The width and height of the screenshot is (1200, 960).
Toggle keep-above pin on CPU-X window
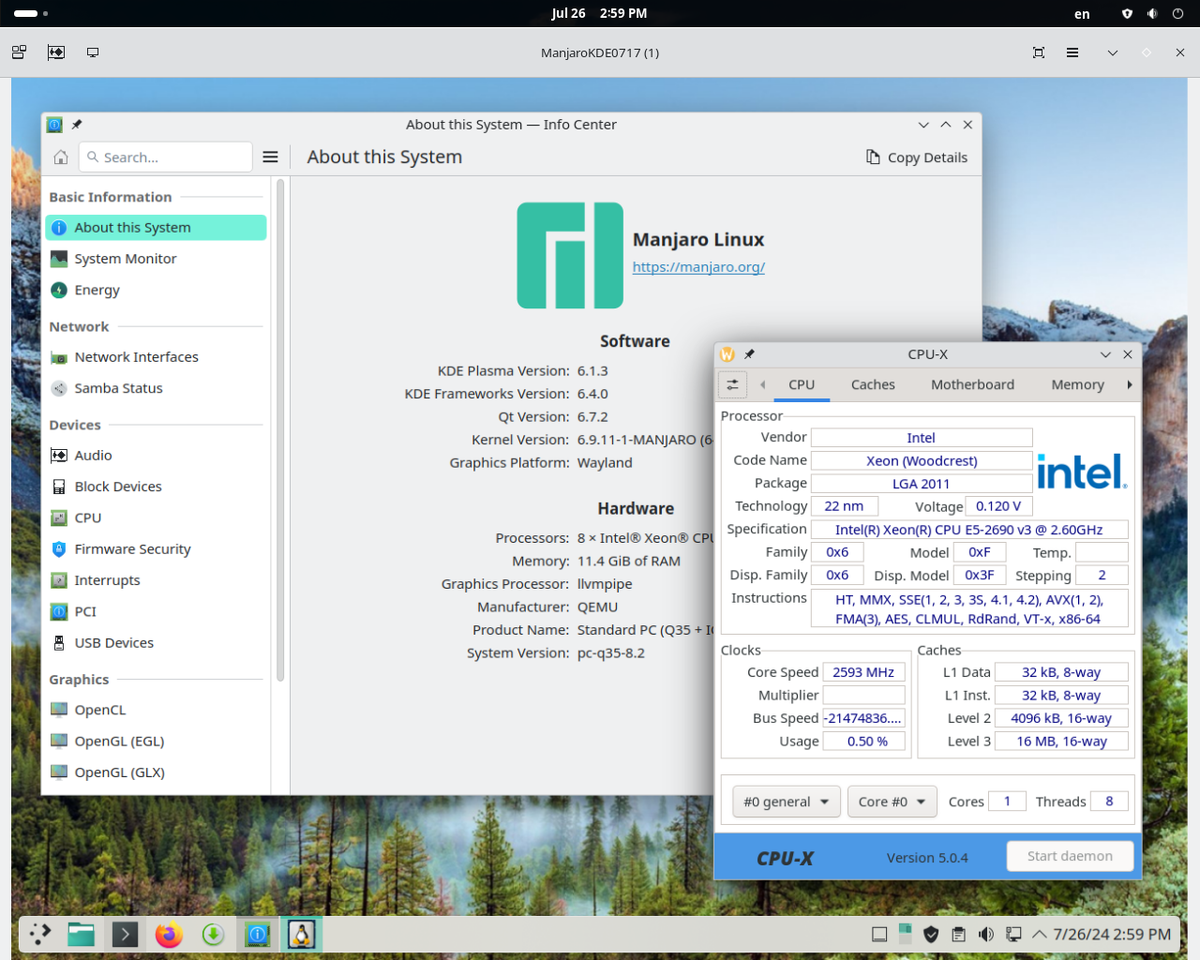coord(748,353)
